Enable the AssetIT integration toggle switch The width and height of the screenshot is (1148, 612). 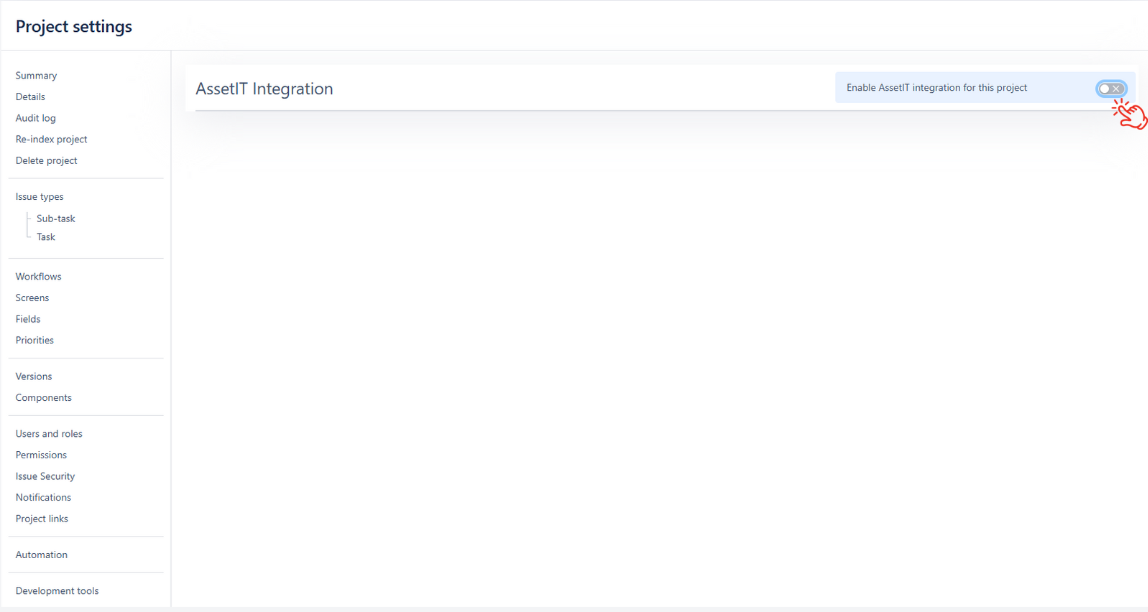coord(1110,89)
